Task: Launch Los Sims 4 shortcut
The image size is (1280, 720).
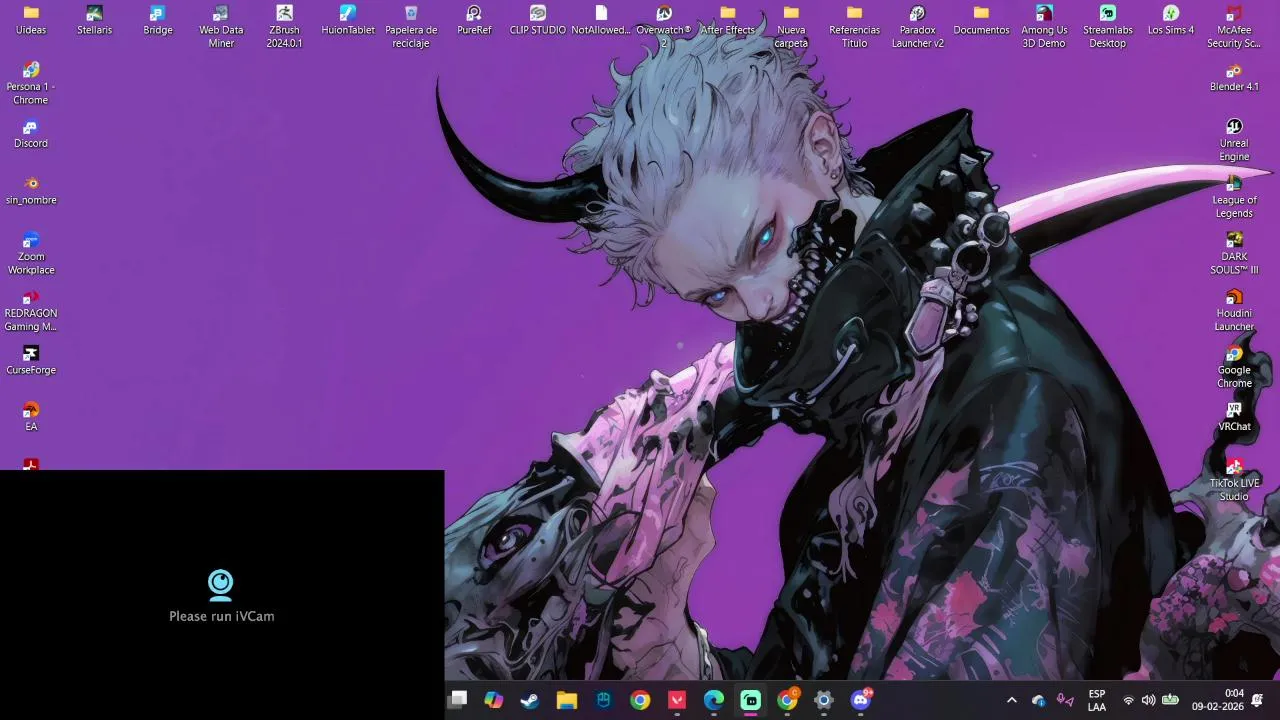Action: coord(1171,20)
